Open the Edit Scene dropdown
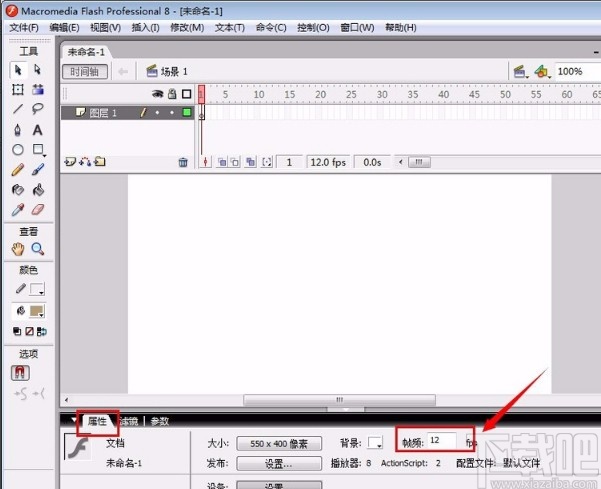 [x=521, y=72]
